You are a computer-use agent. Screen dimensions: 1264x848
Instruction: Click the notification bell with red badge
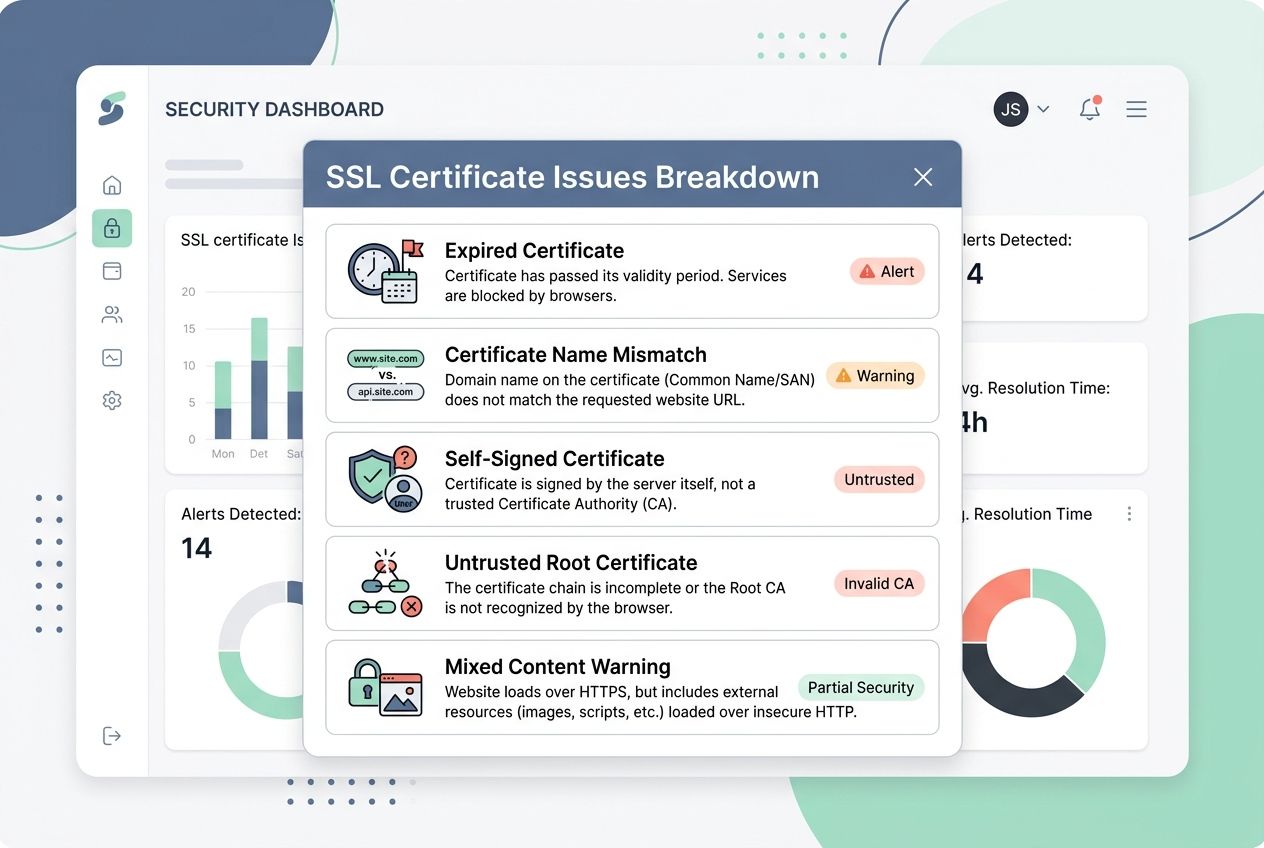[x=1089, y=109]
